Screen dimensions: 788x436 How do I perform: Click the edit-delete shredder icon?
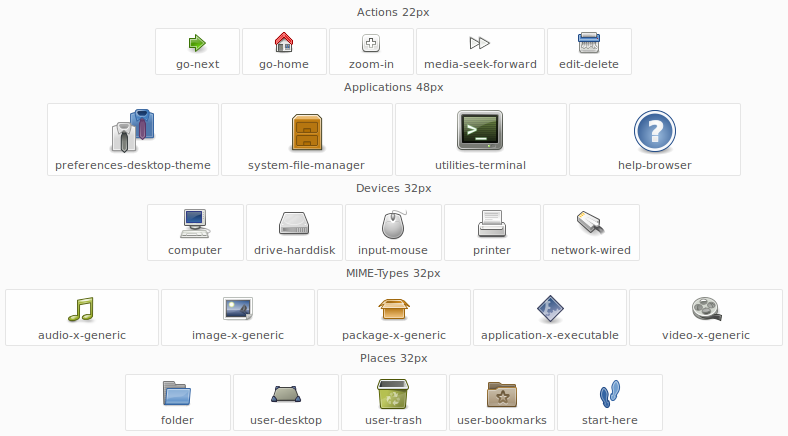[x=589, y=43]
